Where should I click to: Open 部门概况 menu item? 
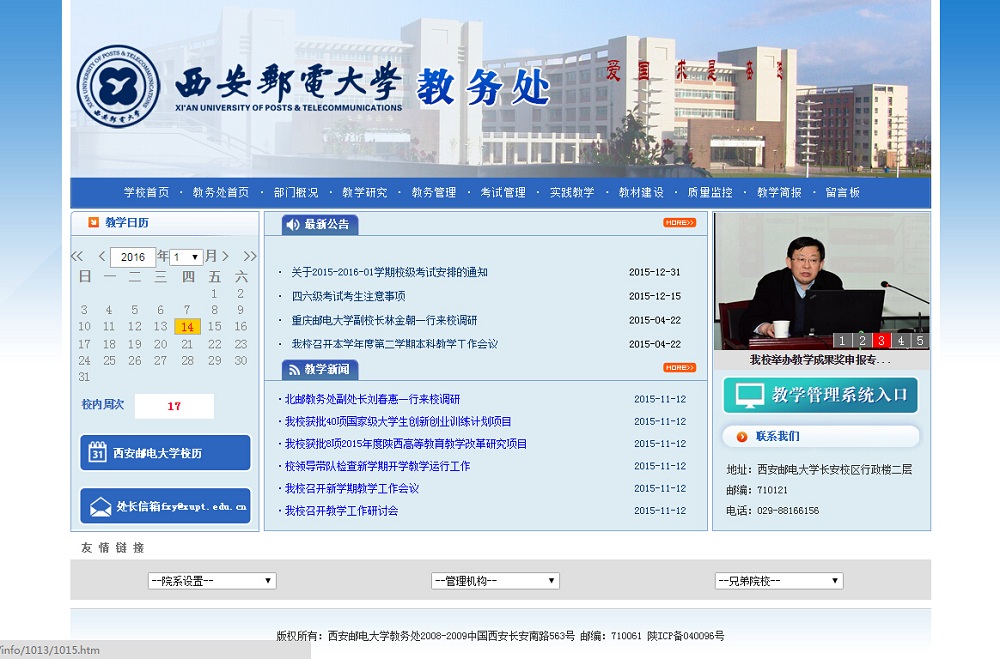[x=296, y=193]
